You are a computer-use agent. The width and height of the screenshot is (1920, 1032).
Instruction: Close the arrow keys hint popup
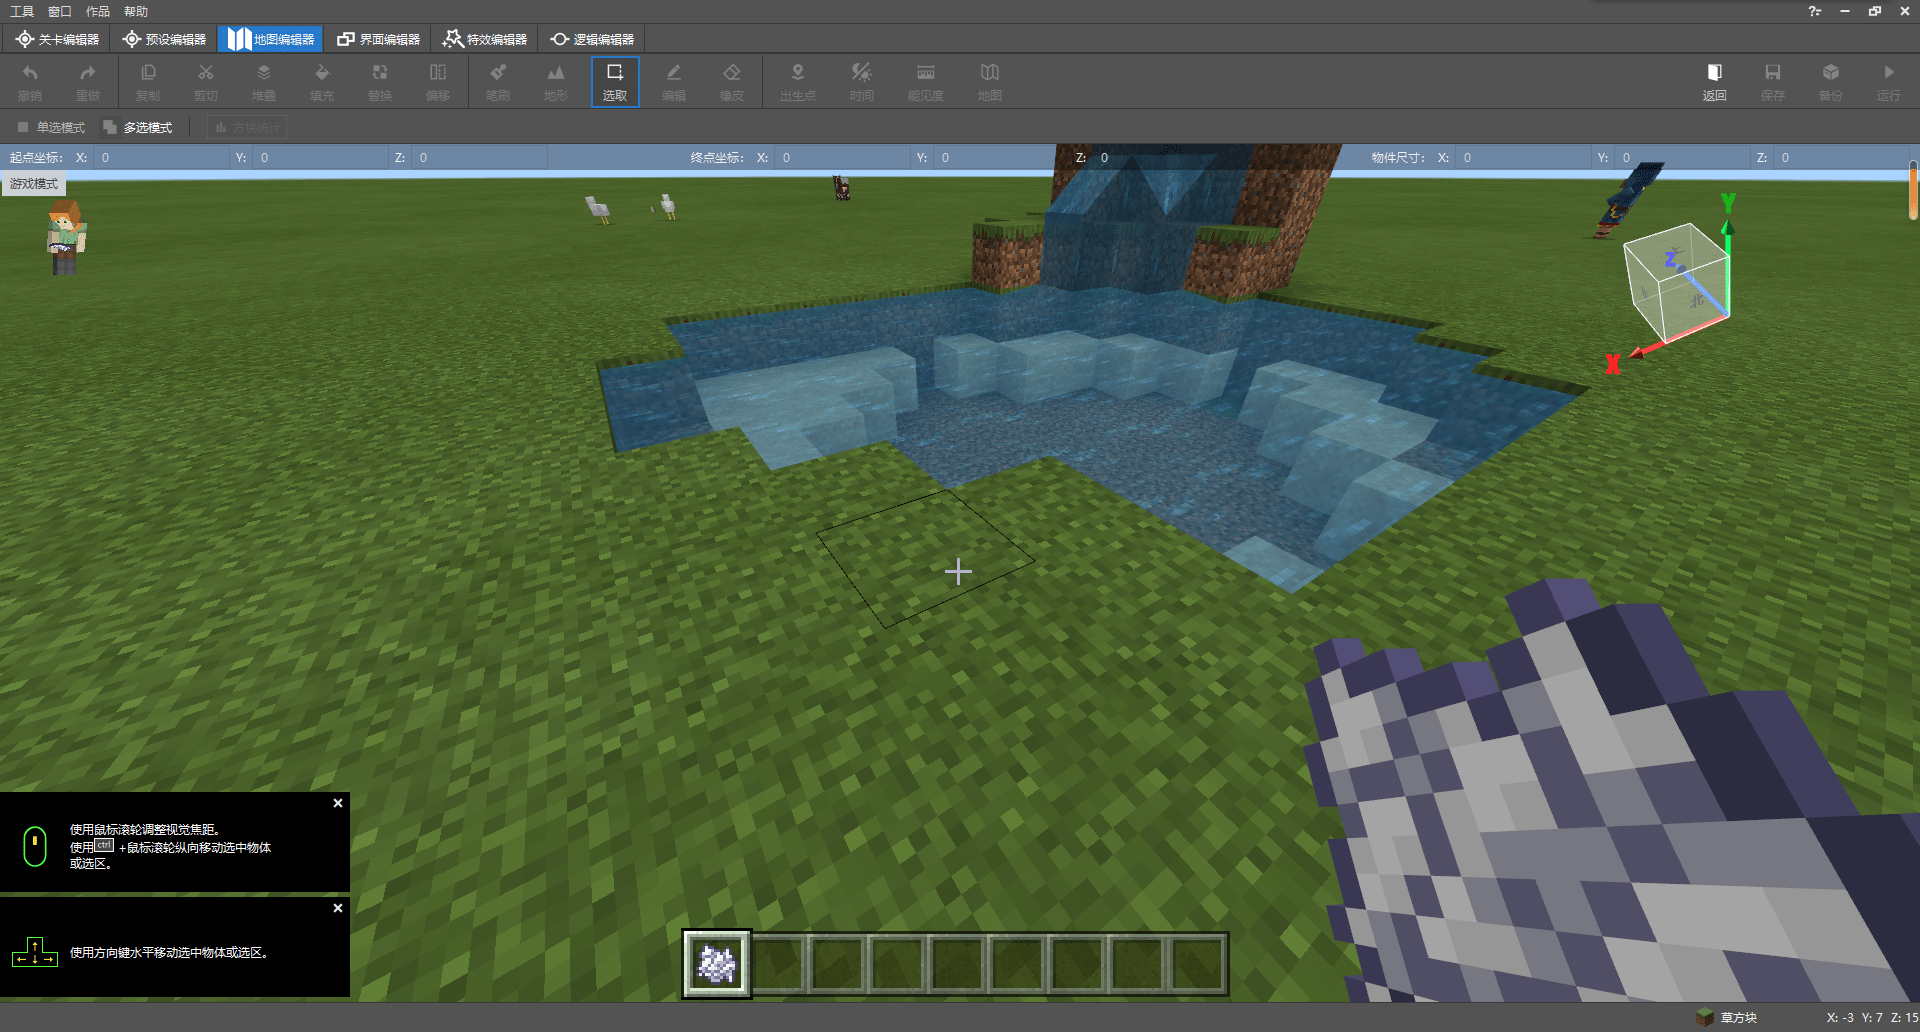click(338, 908)
